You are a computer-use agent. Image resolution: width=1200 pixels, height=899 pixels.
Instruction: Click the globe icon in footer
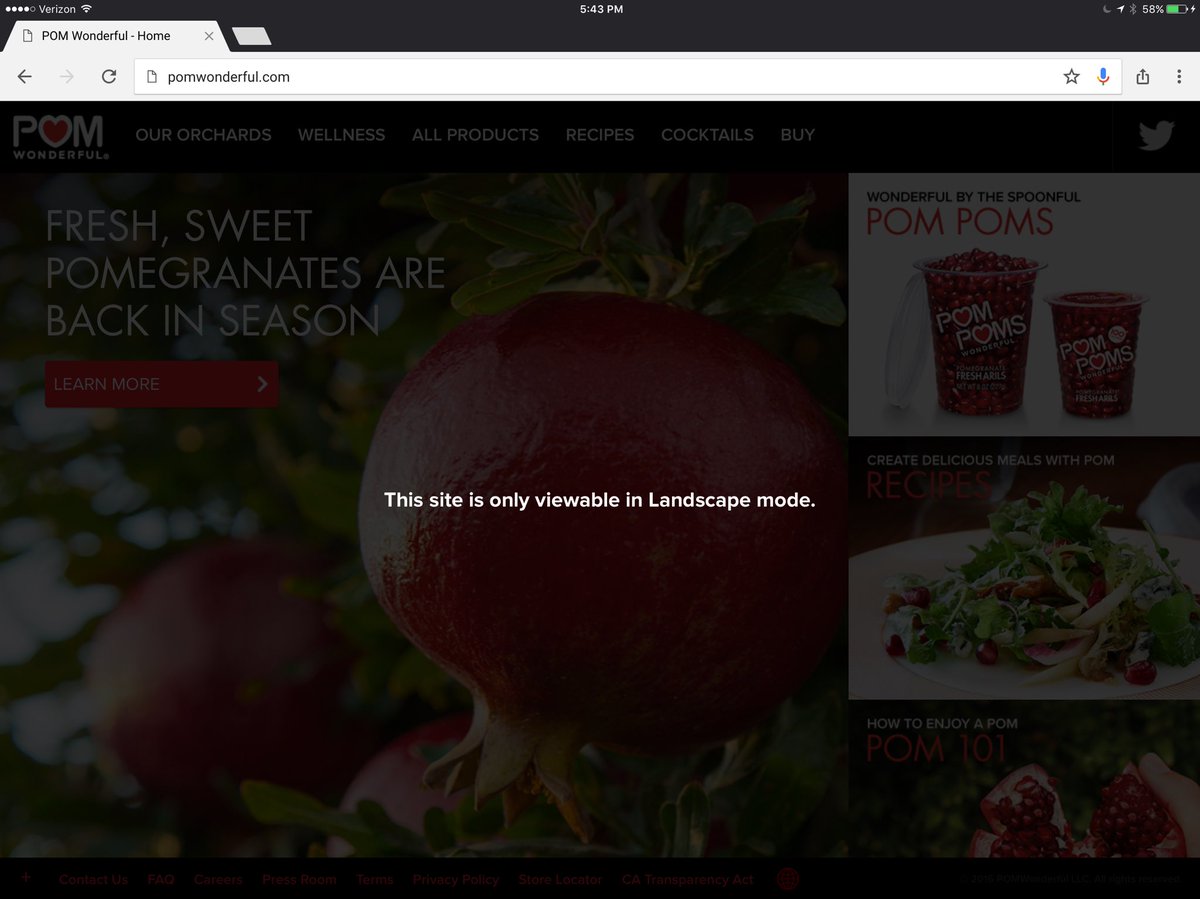(x=788, y=880)
